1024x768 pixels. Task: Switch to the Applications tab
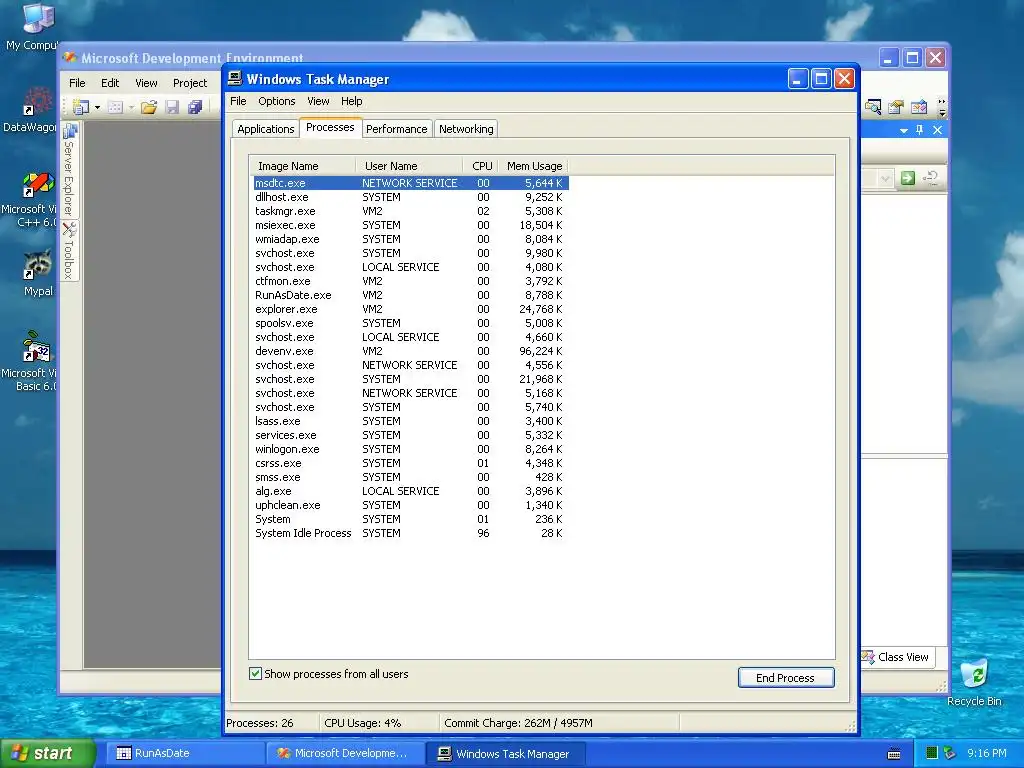266,129
